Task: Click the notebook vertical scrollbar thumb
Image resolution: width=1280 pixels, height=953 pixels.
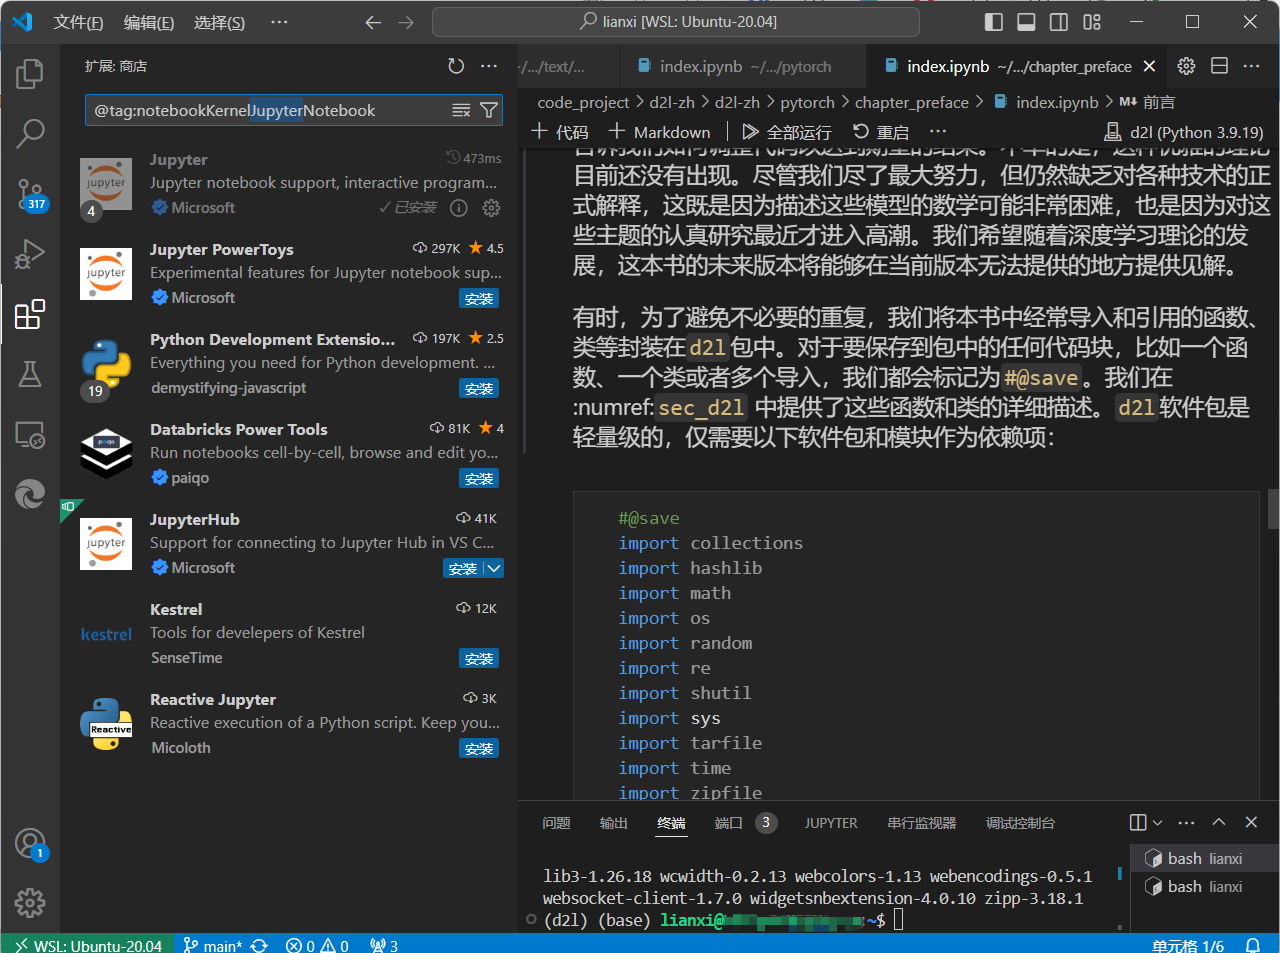Action: coord(1272,508)
